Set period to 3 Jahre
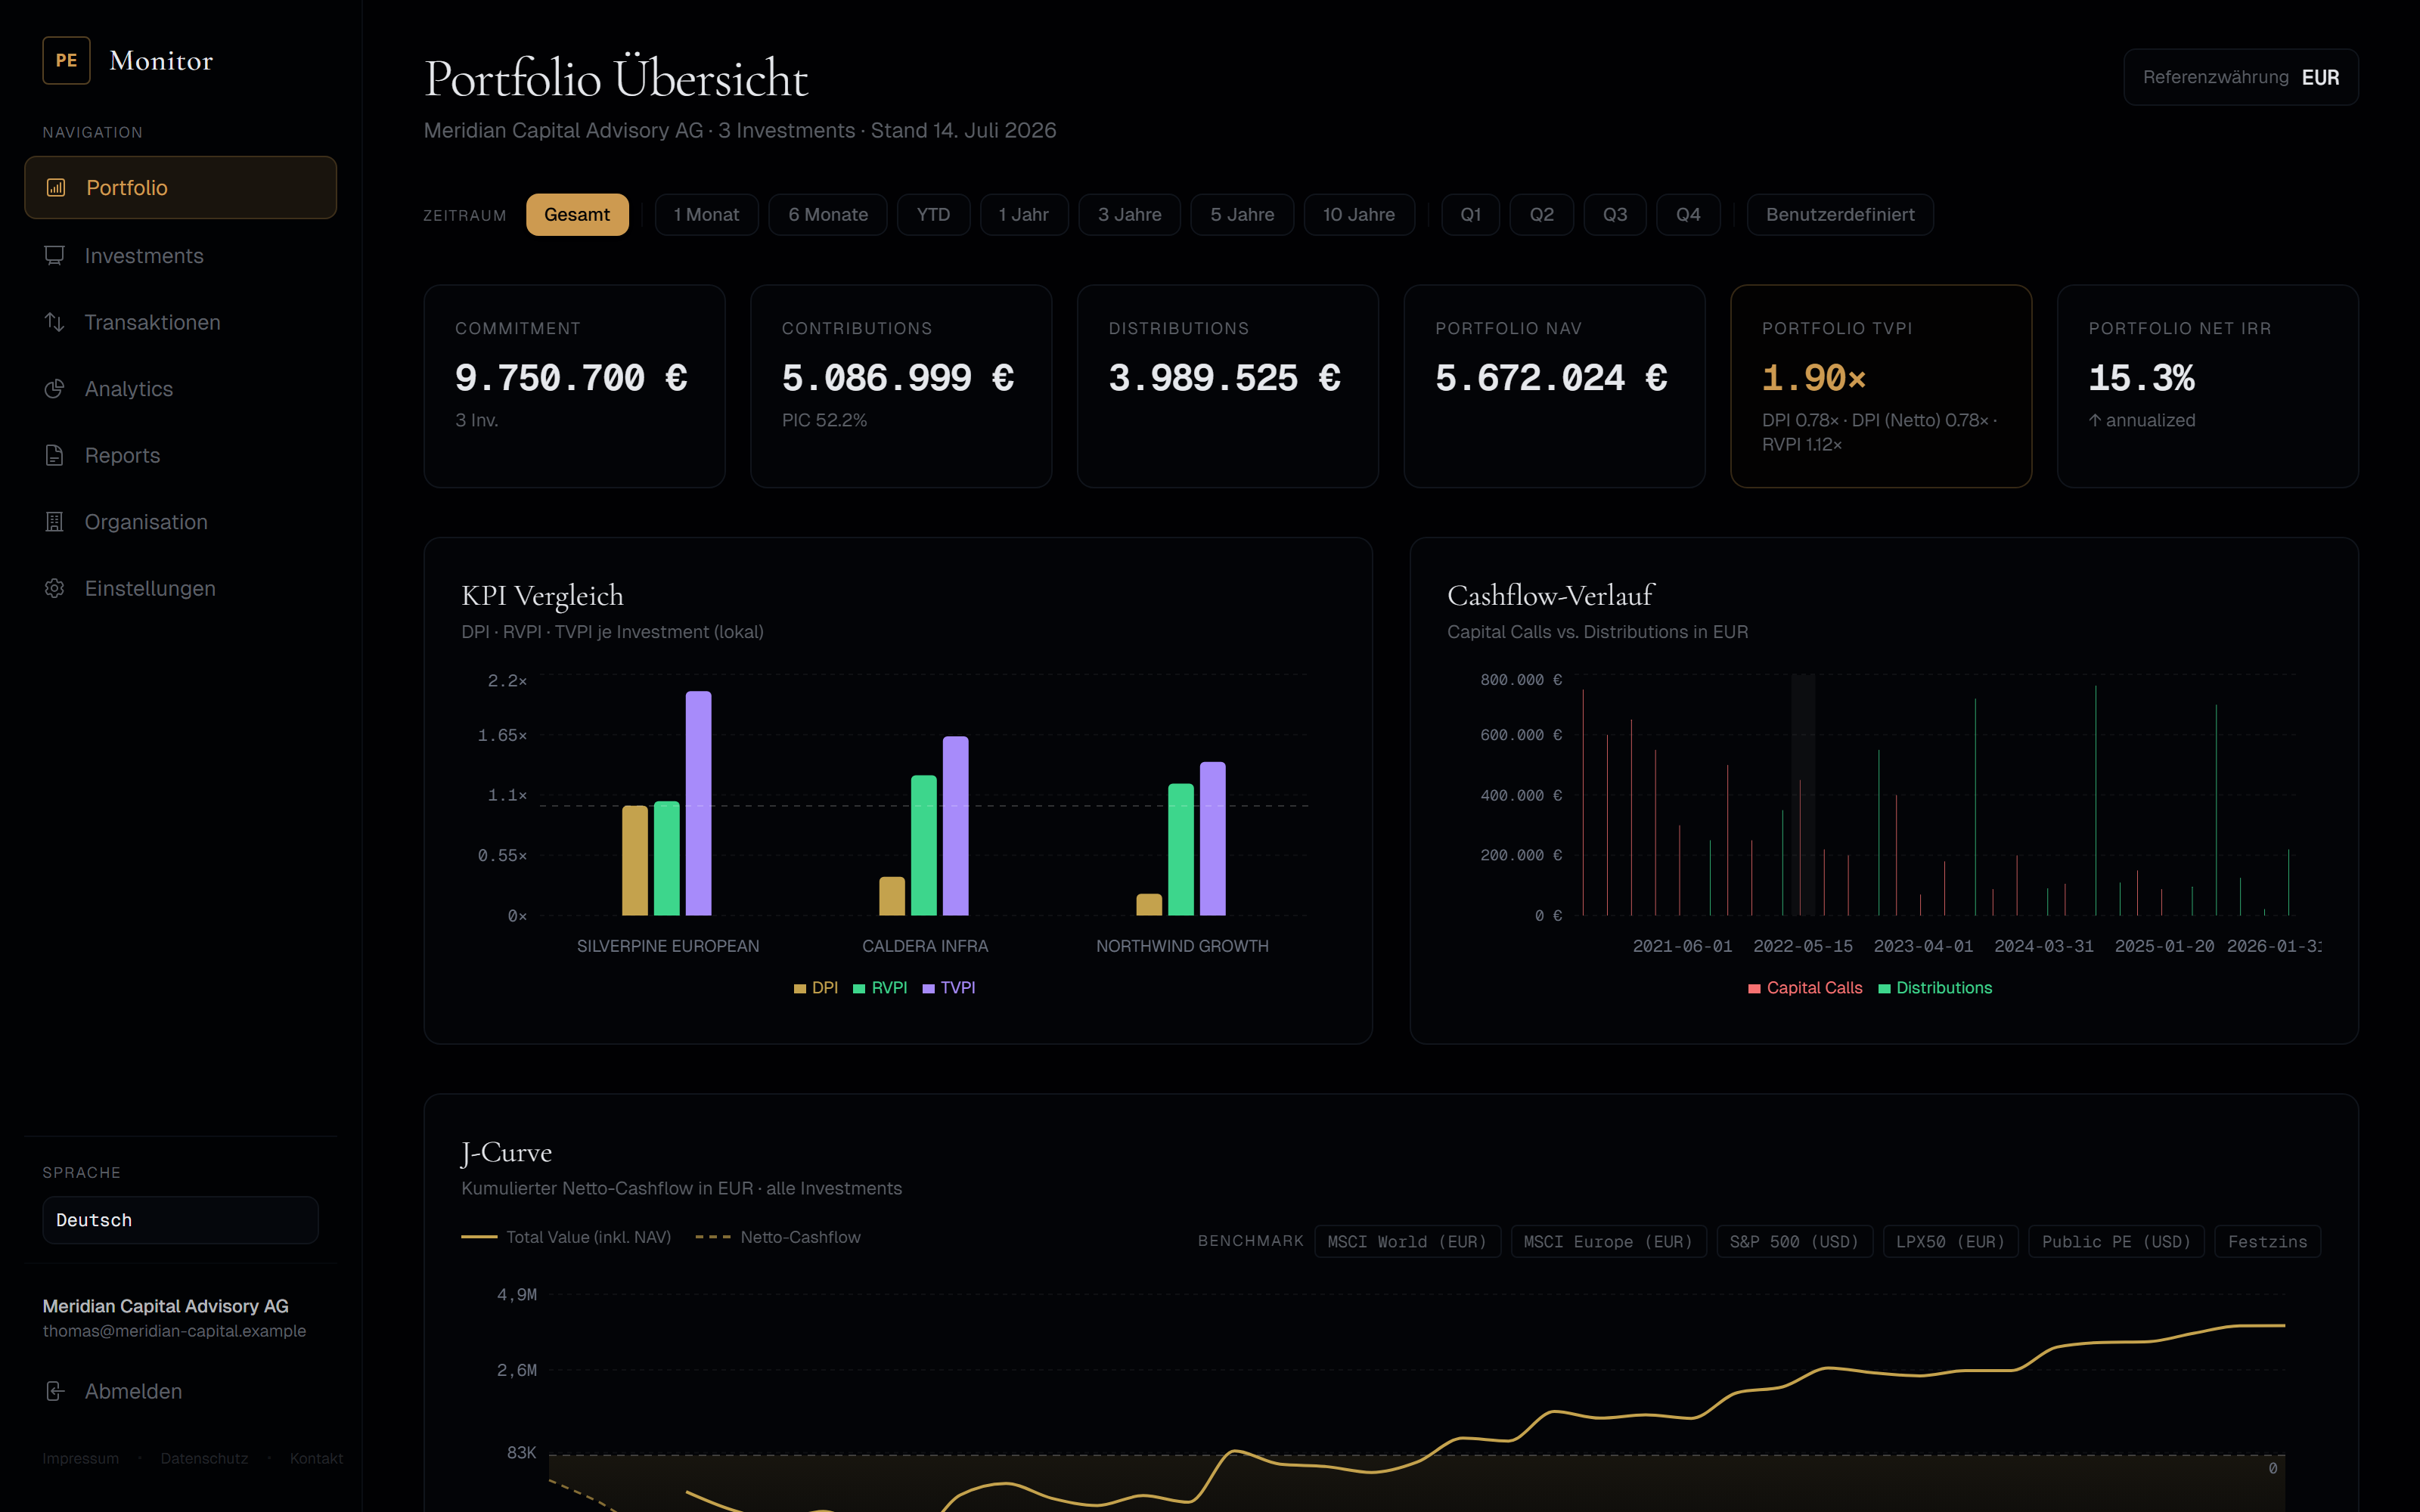This screenshot has height=1512, width=2420. pyautogui.click(x=1130, y=214)
